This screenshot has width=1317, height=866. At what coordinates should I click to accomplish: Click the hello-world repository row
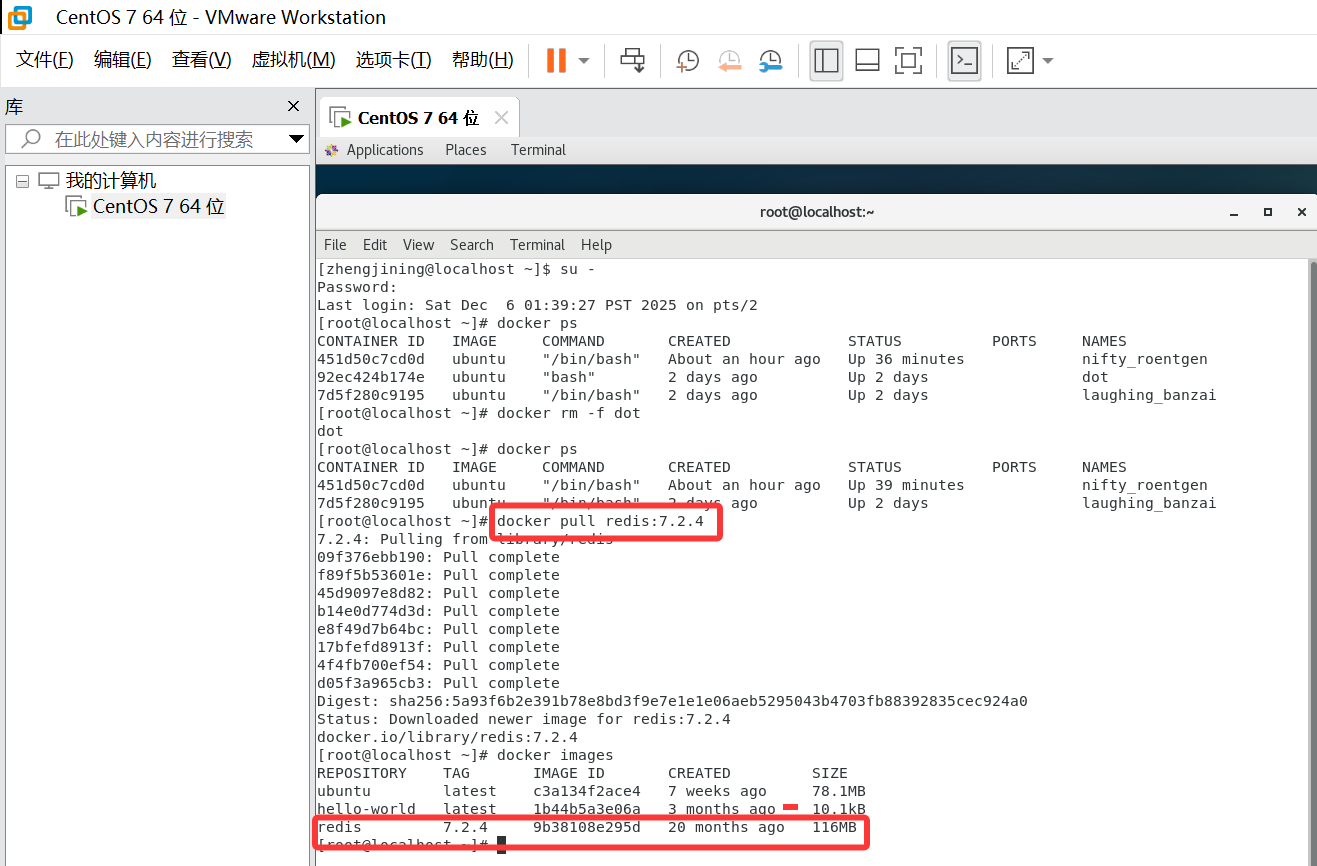click(591, 809)
